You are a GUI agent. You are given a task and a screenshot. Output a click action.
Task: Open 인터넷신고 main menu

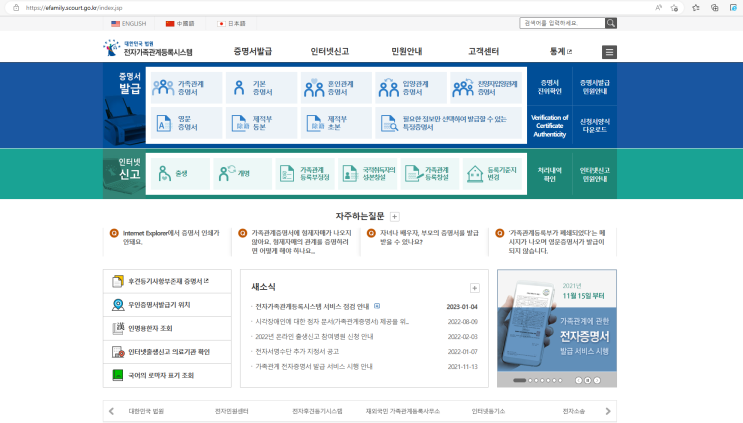pyautogui.click(x=330, y=51)
